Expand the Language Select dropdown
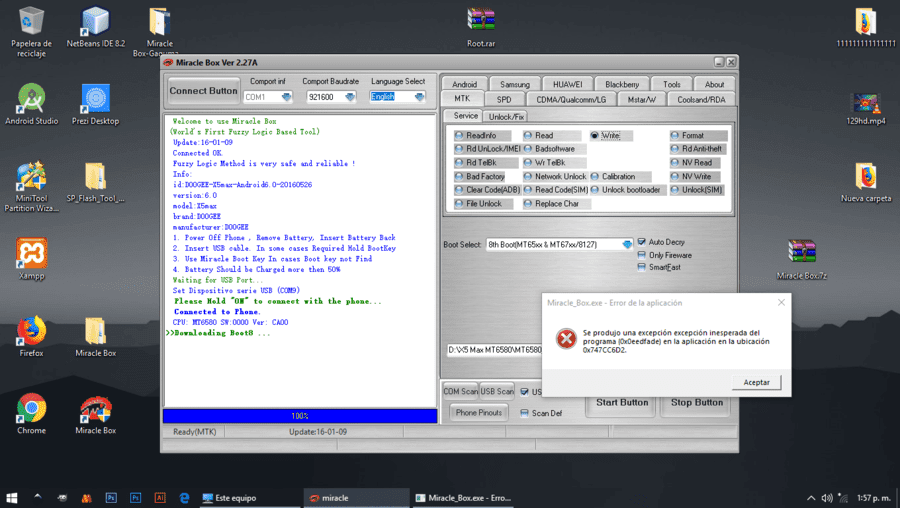The height and width of the screenshot is (508, 900). (x=420, y=97)
